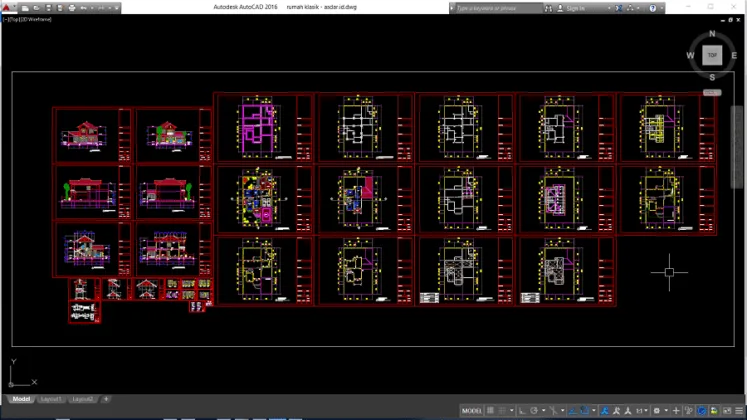Toggle the grid display in status bar

pyautogui.click(x=490, y=410)
